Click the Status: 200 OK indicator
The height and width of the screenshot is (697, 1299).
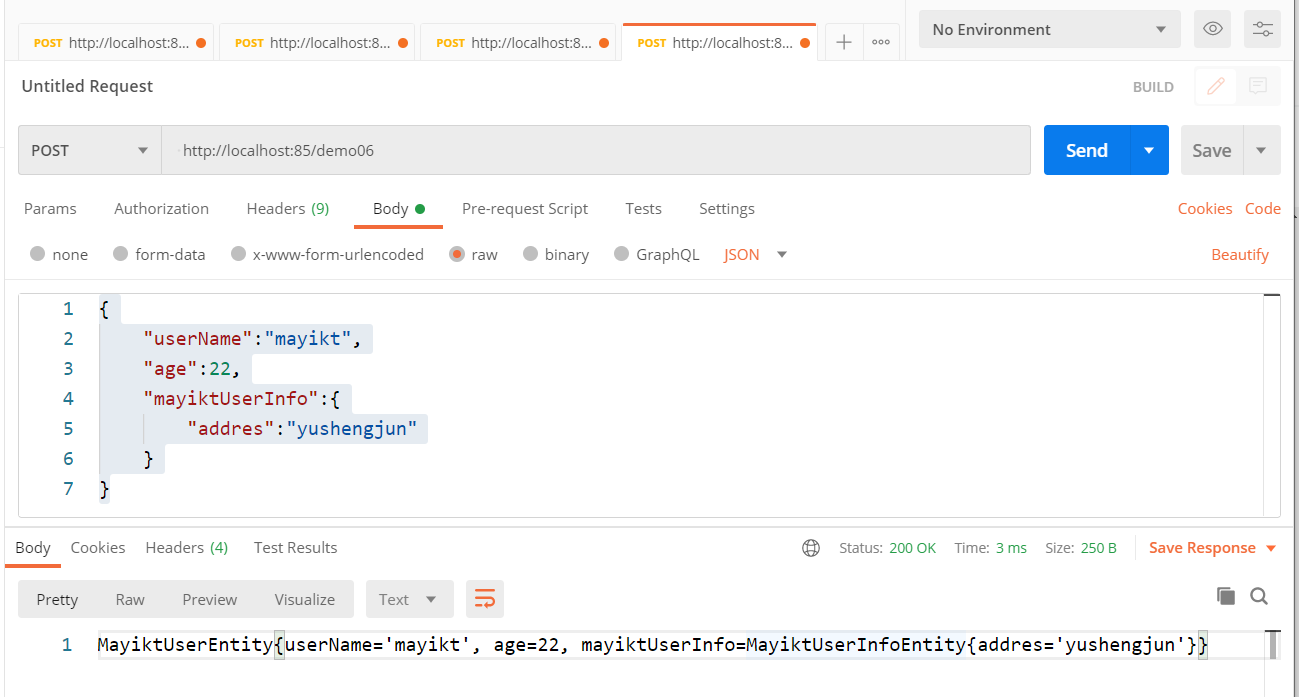[887, 548]
